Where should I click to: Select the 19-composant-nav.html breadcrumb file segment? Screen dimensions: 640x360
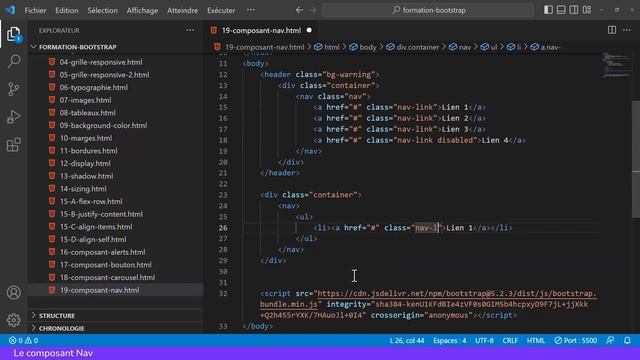260,47
